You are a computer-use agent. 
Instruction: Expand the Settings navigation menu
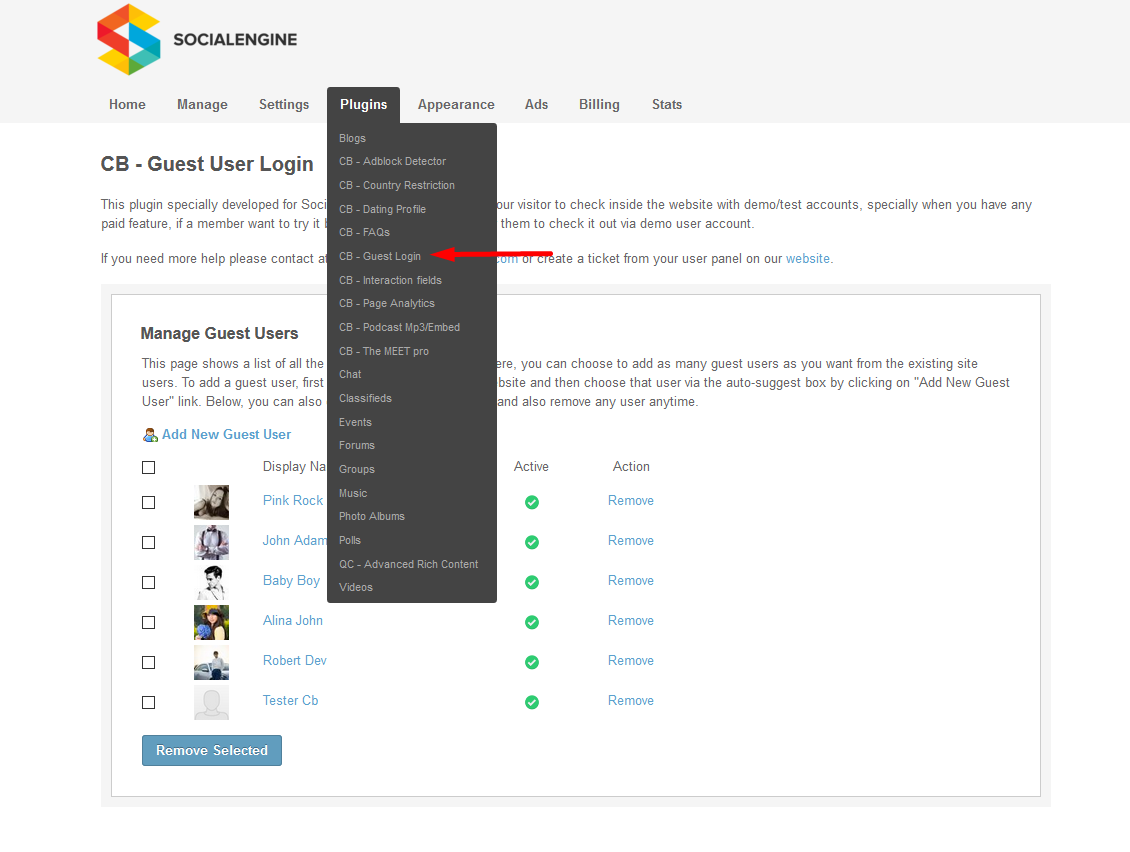click(284, 105)
